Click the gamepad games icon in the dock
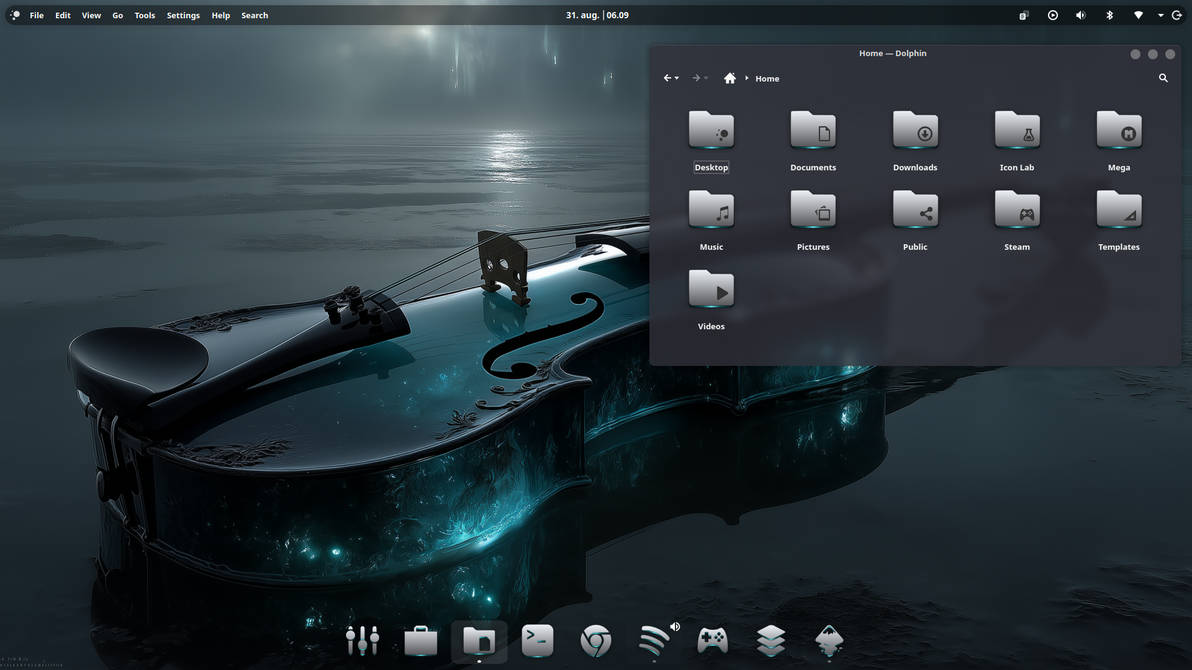Screen dimensions: 1192x670 pos(712,641)
